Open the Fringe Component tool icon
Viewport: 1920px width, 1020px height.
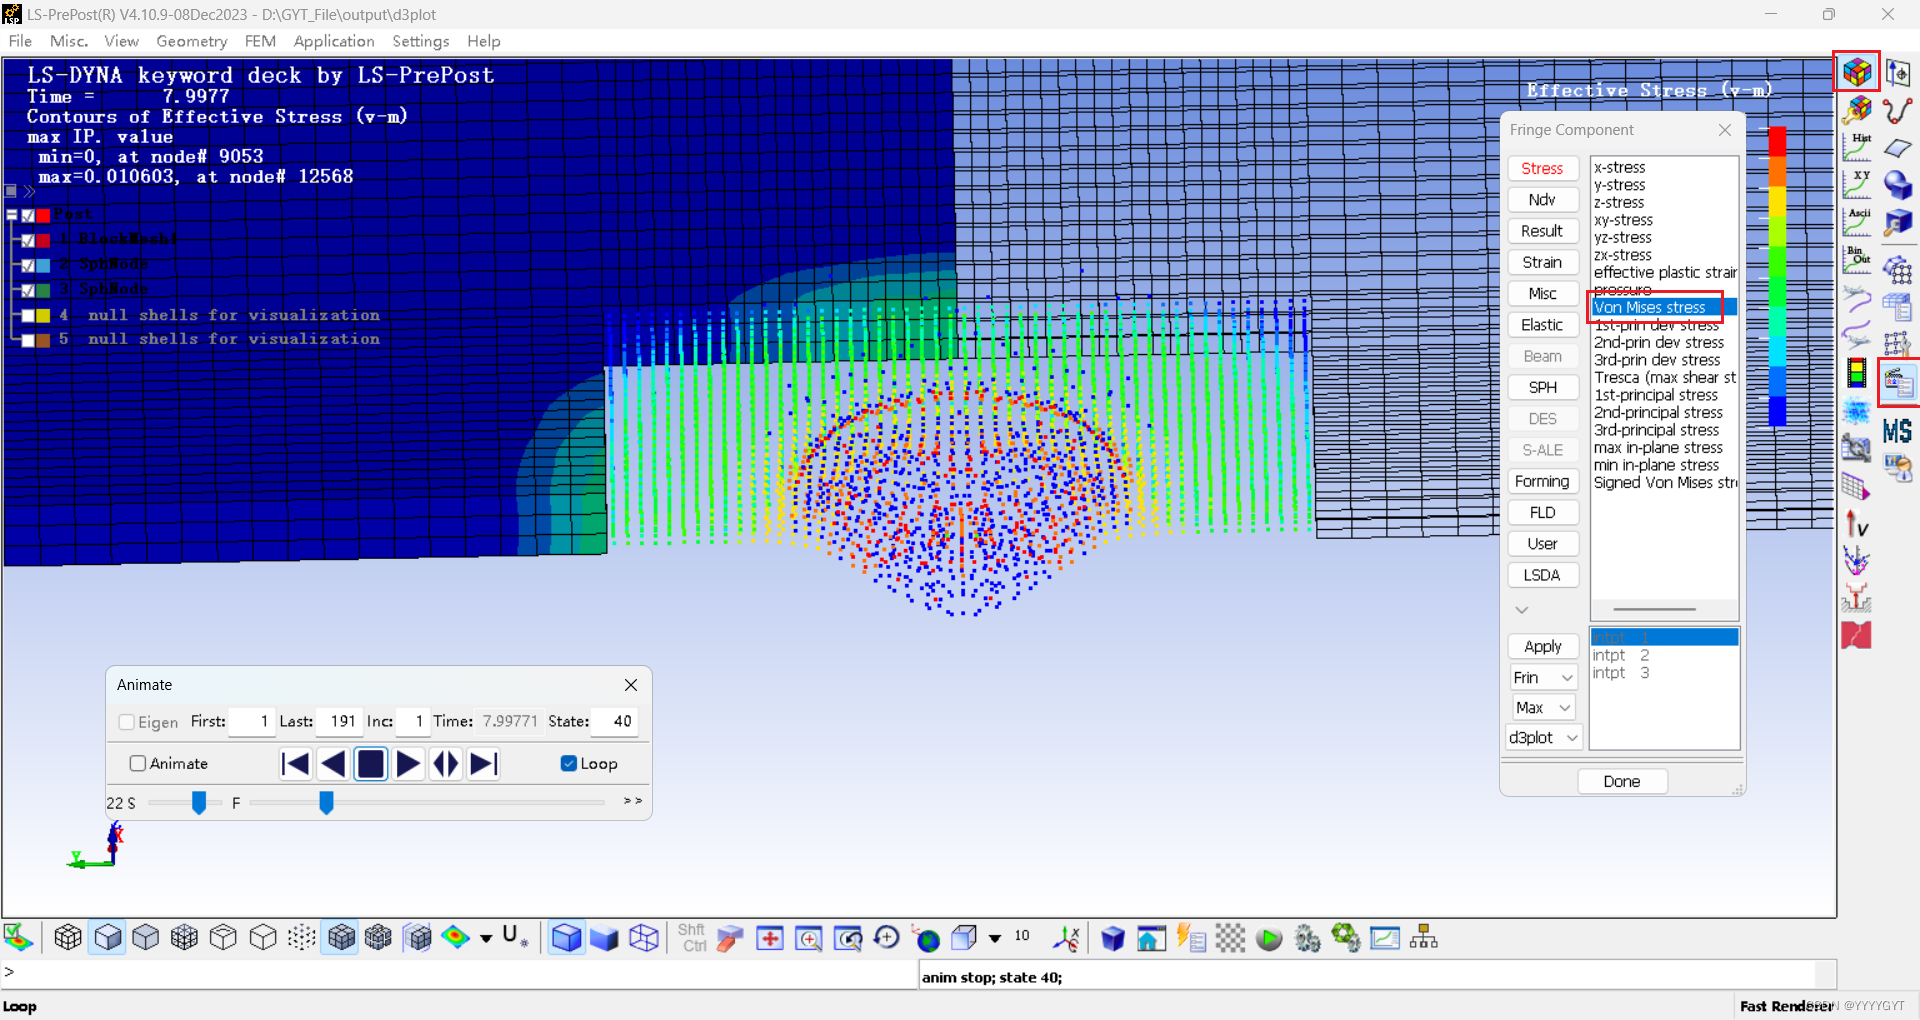pyautogui.click(x=1857, y=72)
